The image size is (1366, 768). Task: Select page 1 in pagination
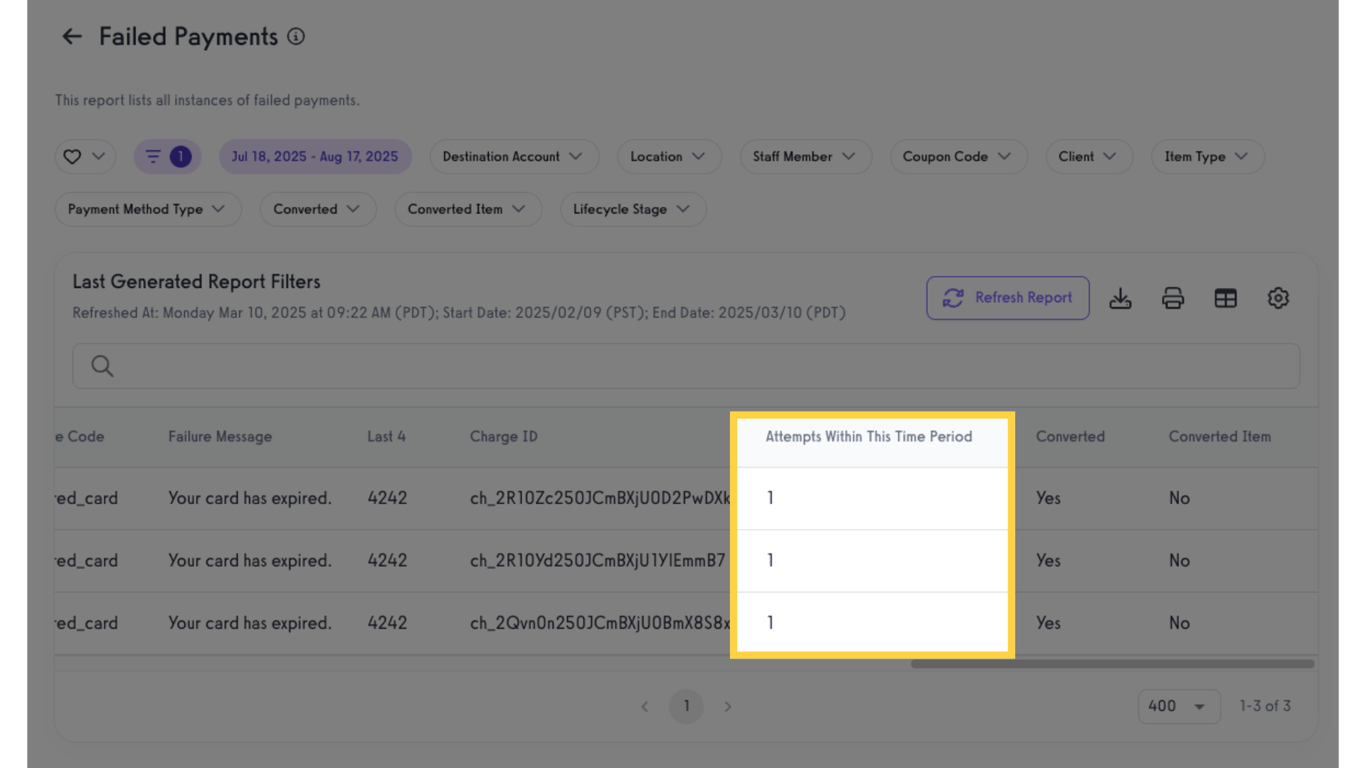(x=686, y=706)
